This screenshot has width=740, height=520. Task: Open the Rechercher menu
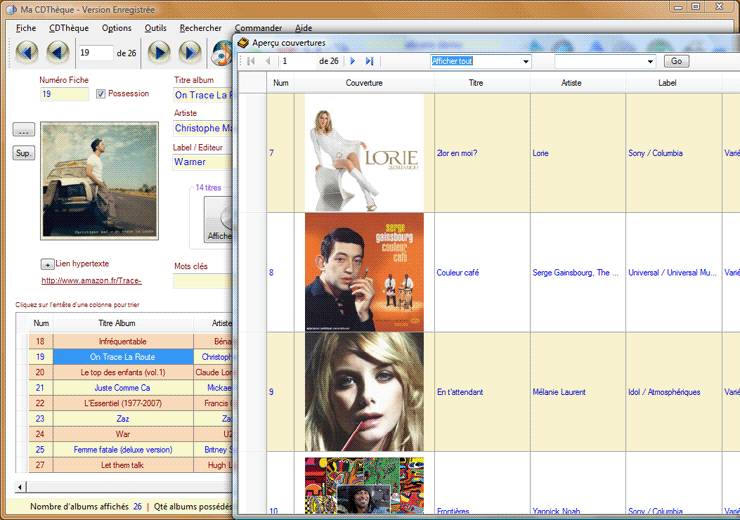tap(200, 28)
